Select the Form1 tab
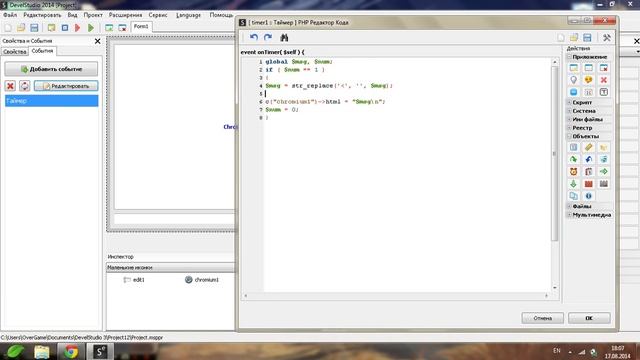 click(x=141, y=27)
